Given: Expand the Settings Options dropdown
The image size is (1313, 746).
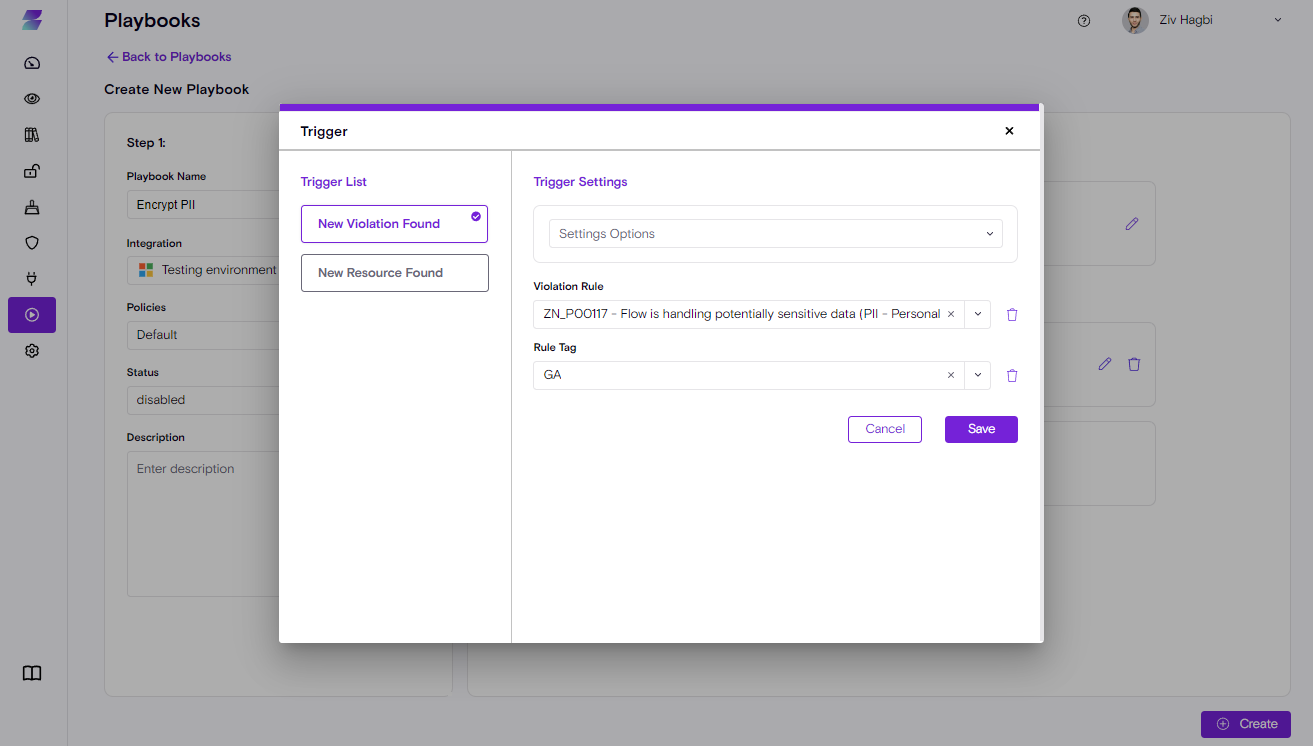Looking at the screenshot, I should point(775,234).
